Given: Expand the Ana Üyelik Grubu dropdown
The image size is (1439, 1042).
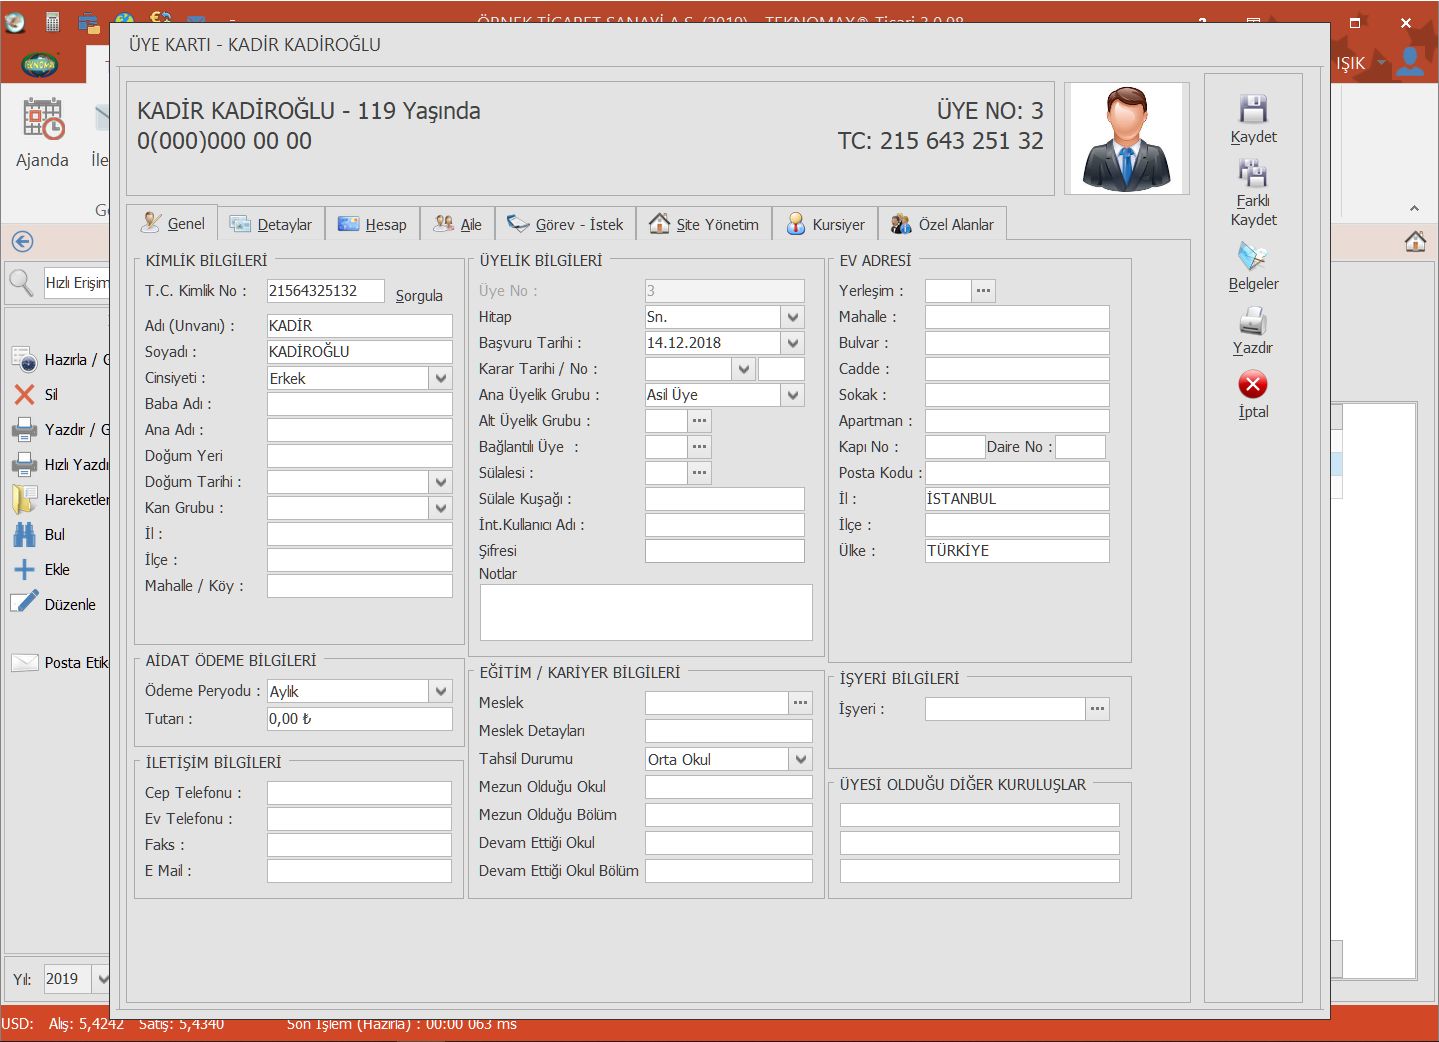Looking at the screenshot, I should 793,395.
